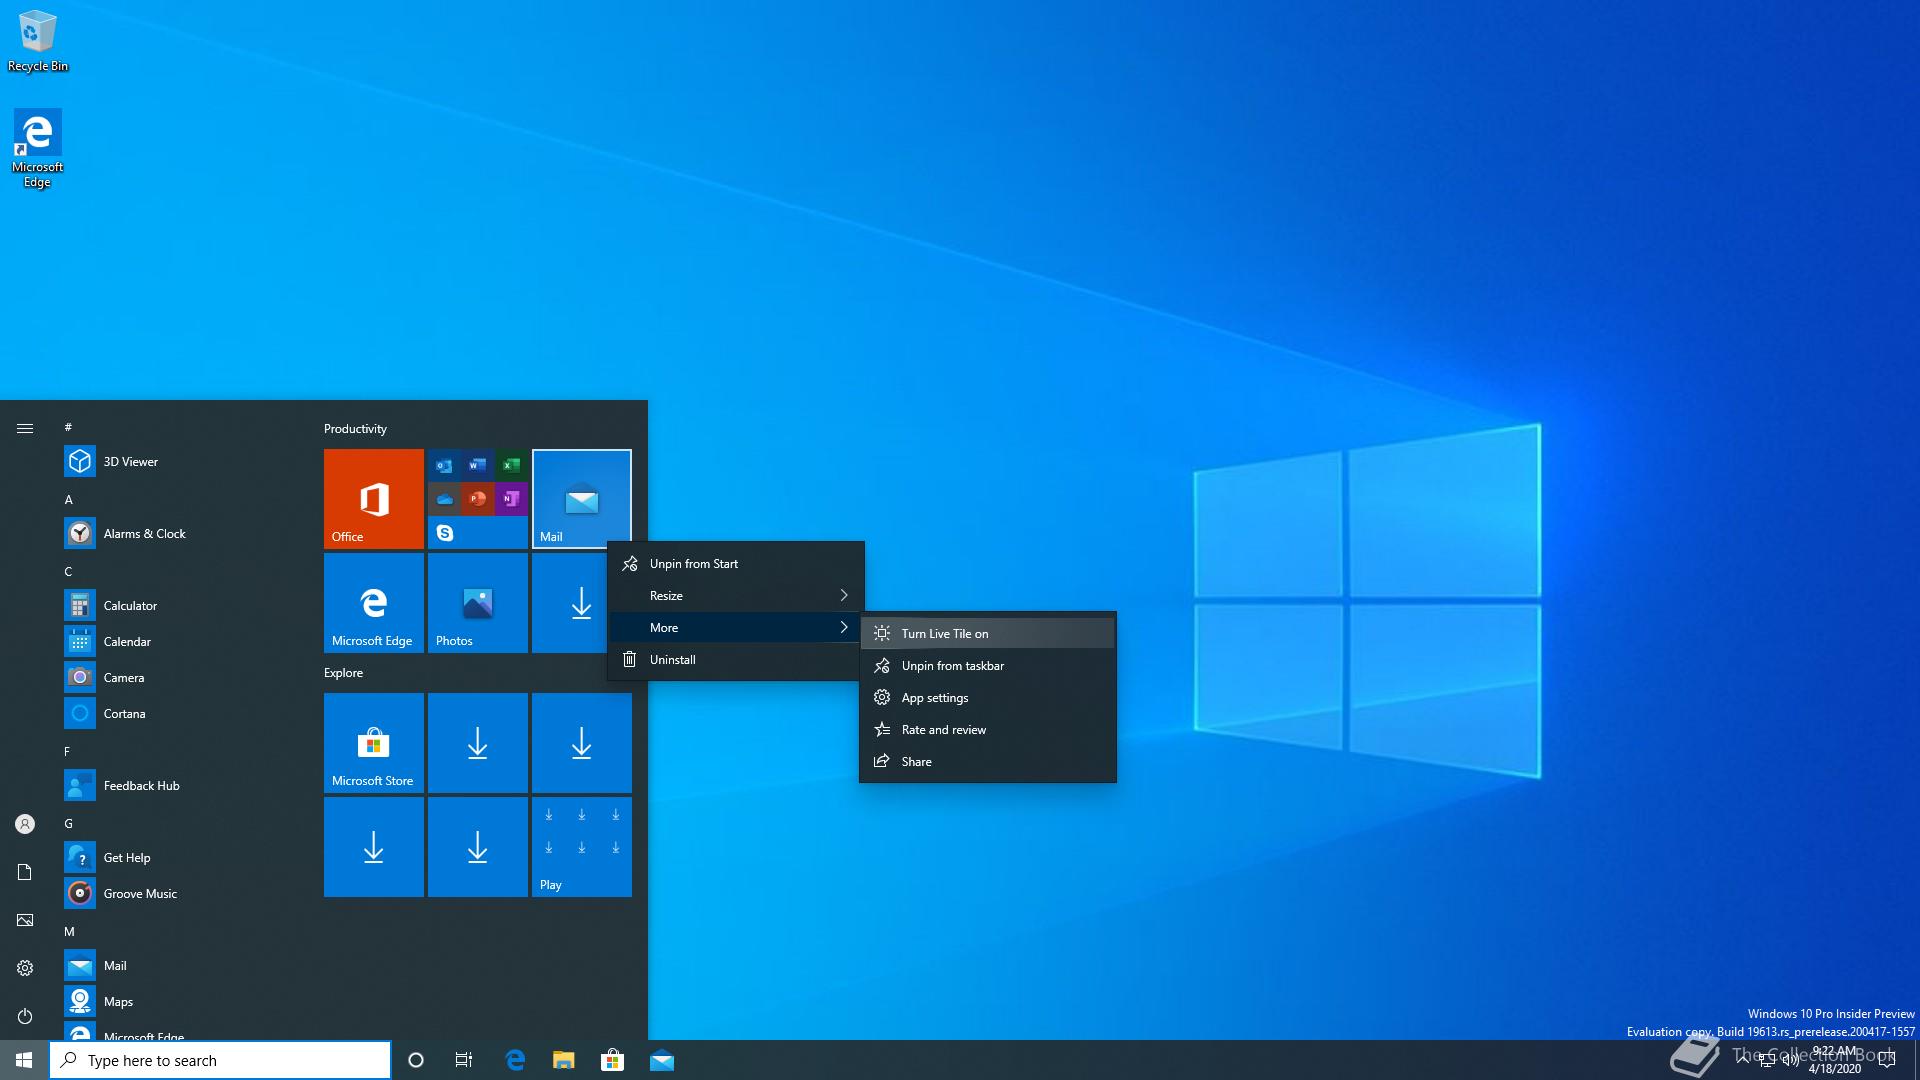The height and width of the screenshot is (1080, 1920).
Task: Expand the Start menu hamburger button
Action: tap(25, 428)
